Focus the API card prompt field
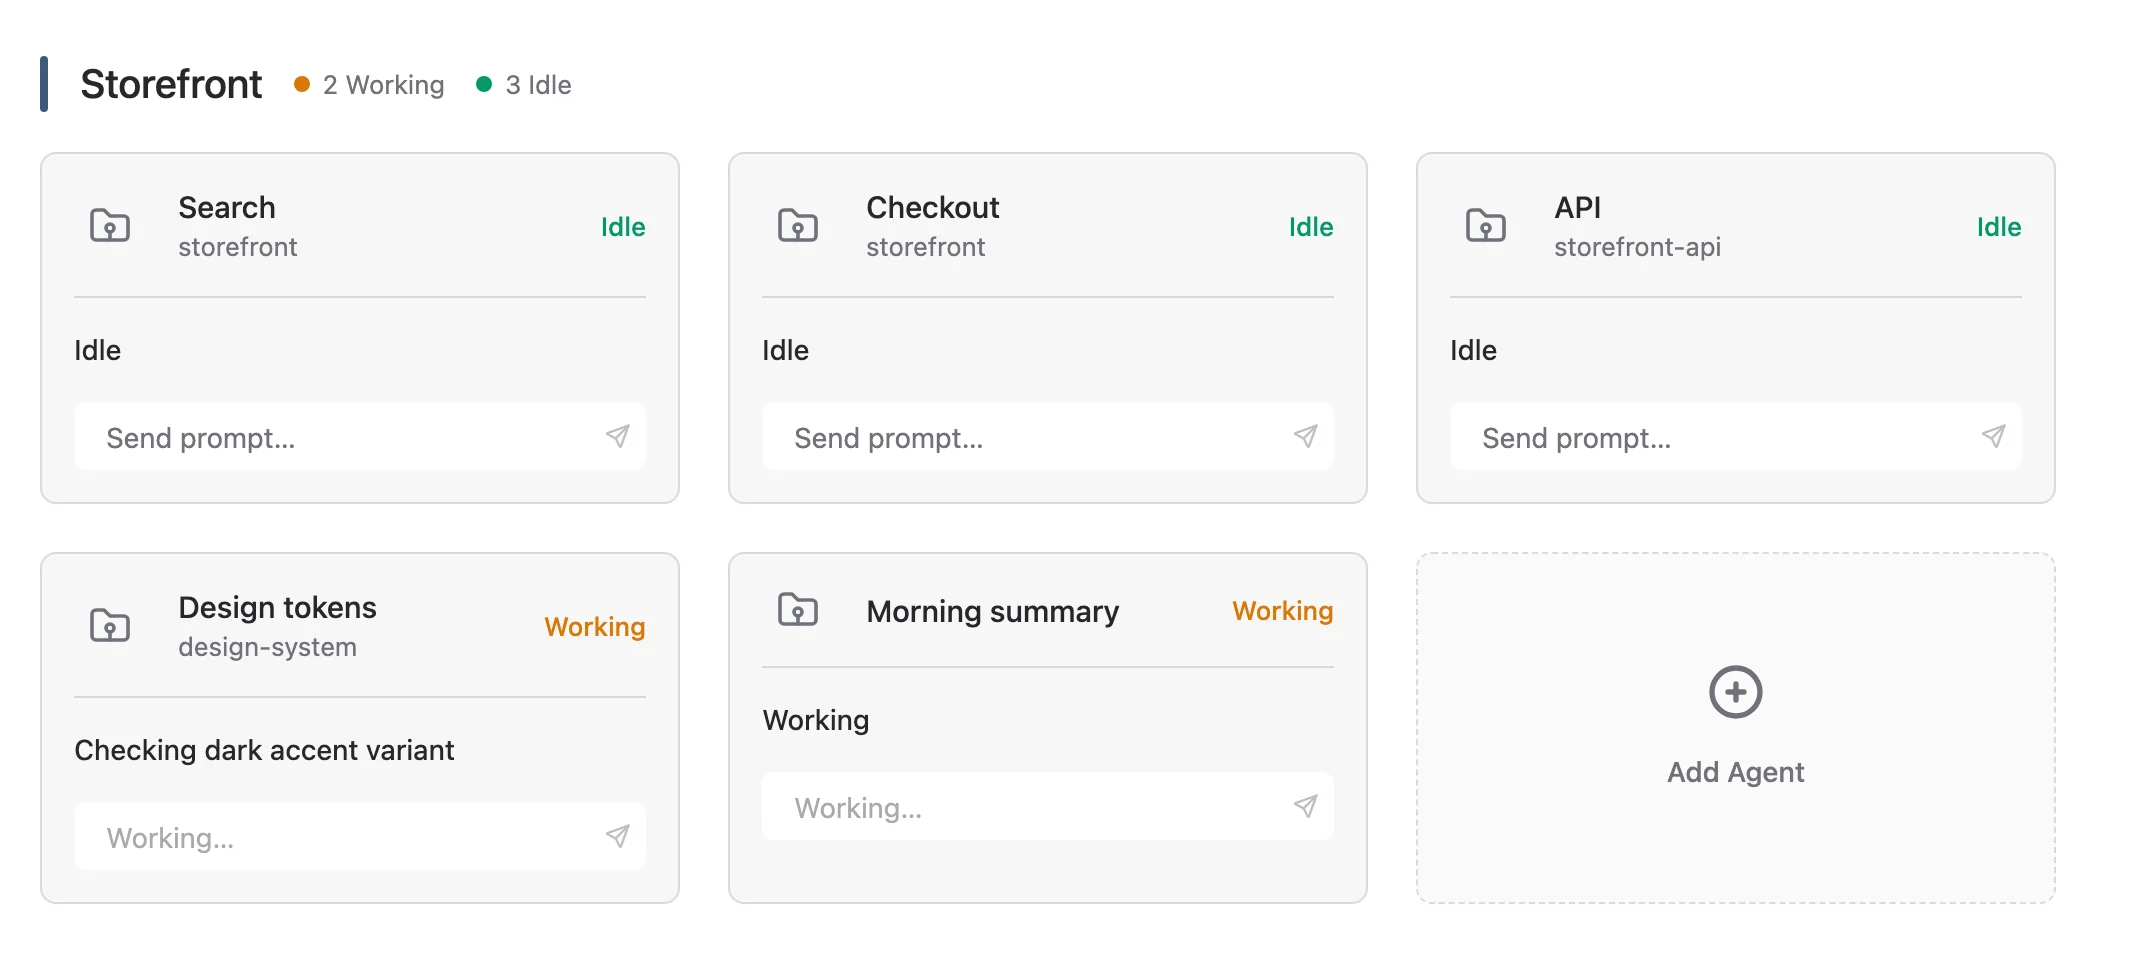Screen dimensions: 2136x960 point(1736,437)
